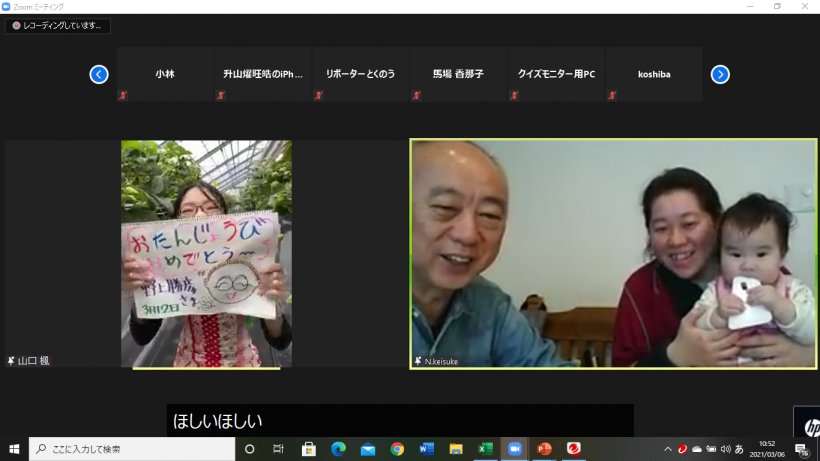Open Task View from the taskbar
Image resolution: width=820 pixels, height=461 pixels.
[279, 449]
